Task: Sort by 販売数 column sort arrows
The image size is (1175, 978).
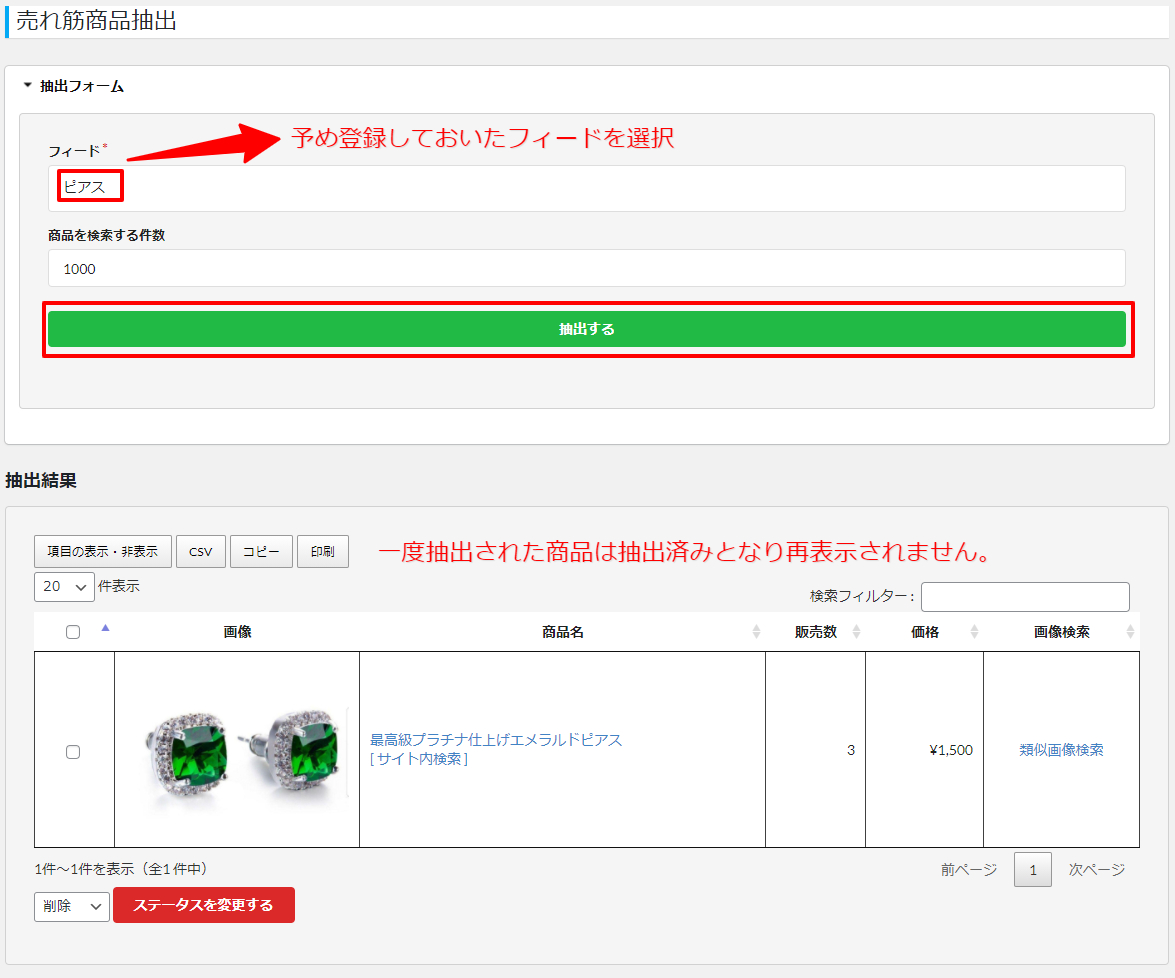Action: (x=857, y=632)
